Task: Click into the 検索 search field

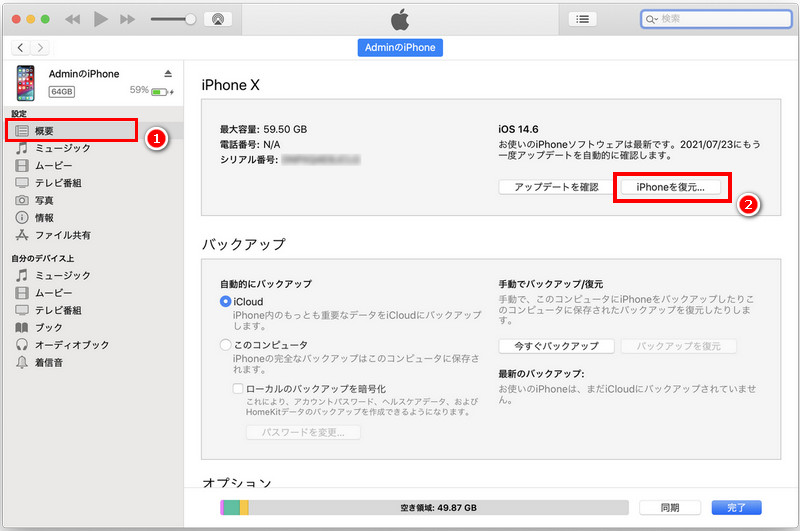Action: point(716,19)
